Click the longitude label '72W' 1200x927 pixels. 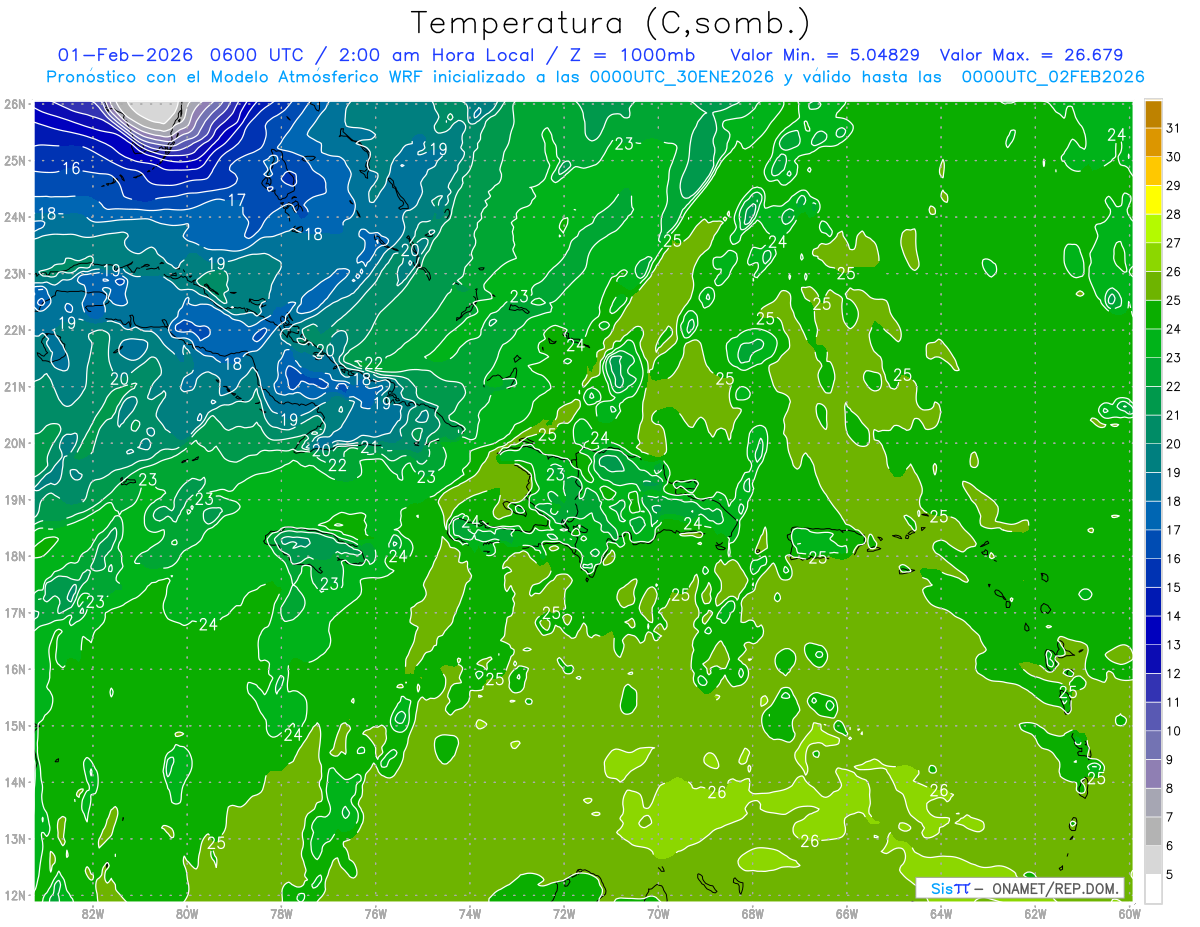click(x=564, y=913)
